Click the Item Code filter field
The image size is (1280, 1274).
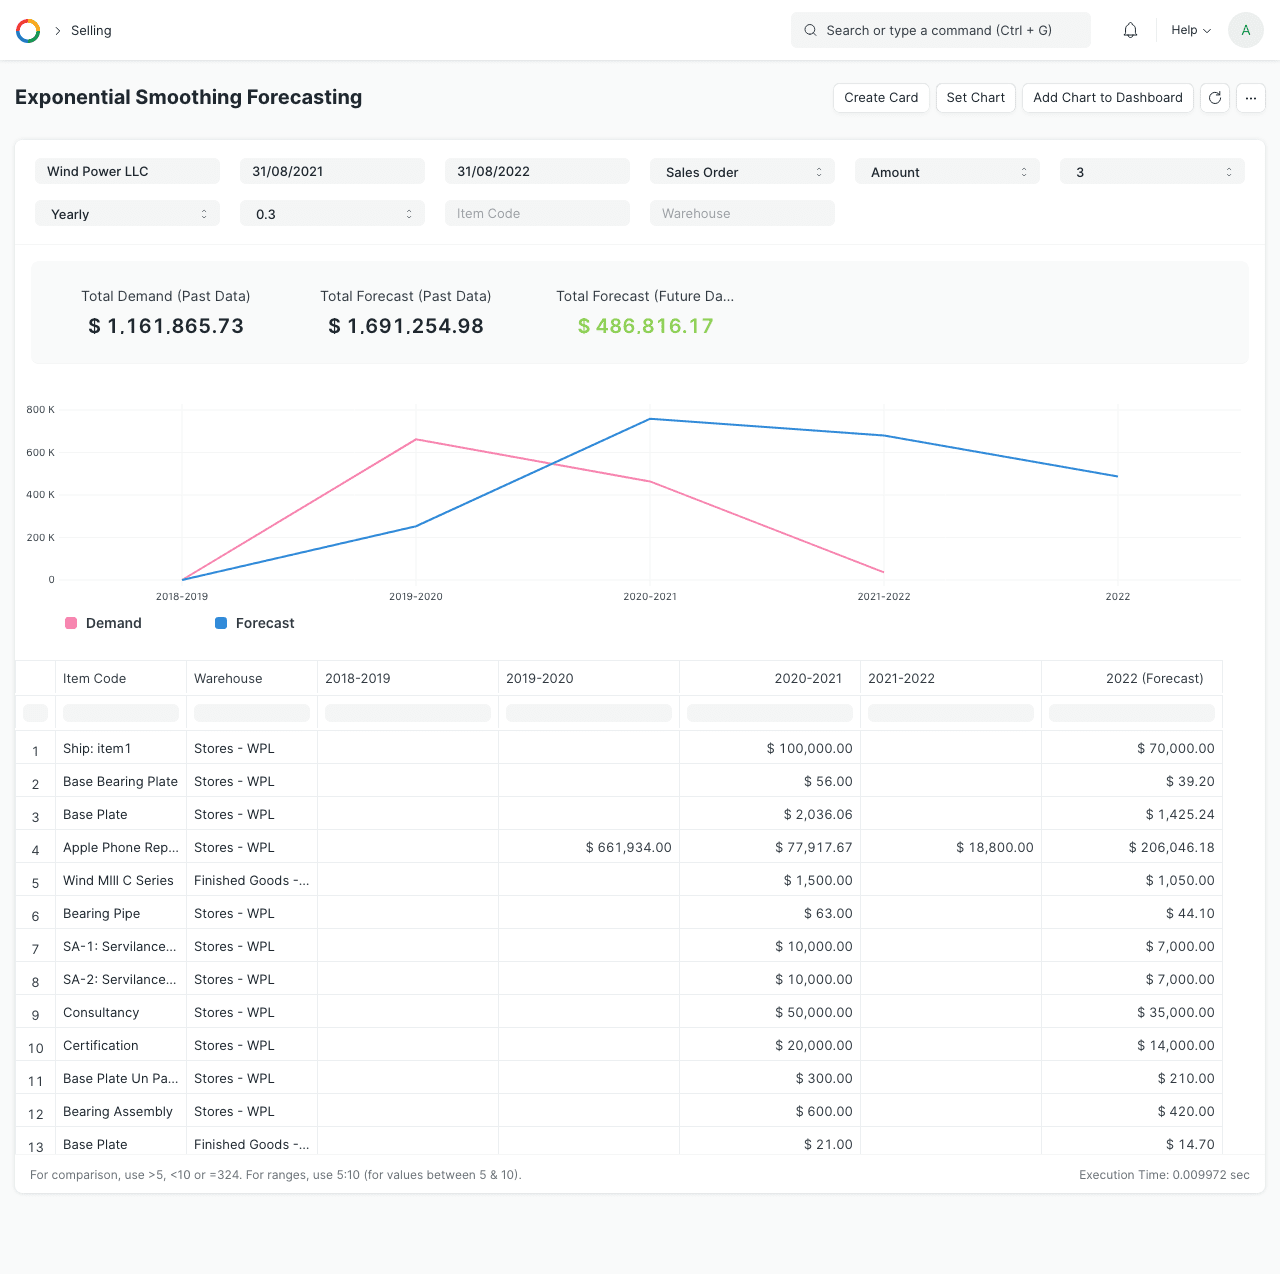(x=537, y=214)
